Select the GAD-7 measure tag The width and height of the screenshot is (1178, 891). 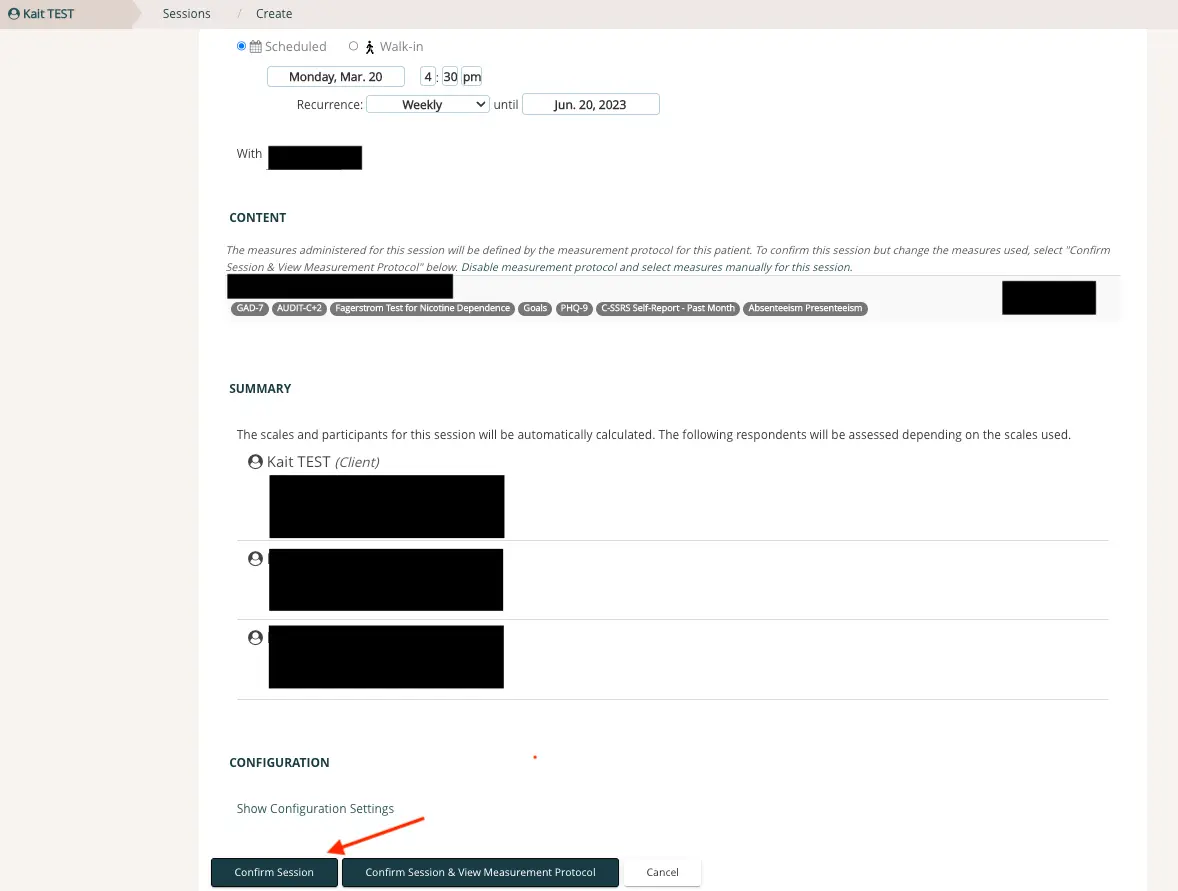249,308
